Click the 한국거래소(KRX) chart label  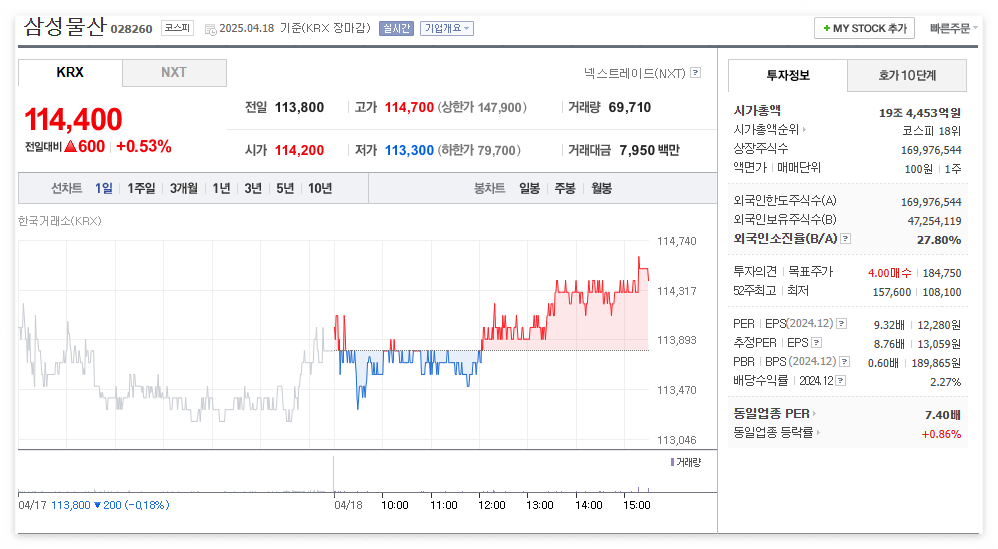click(60, 221)
